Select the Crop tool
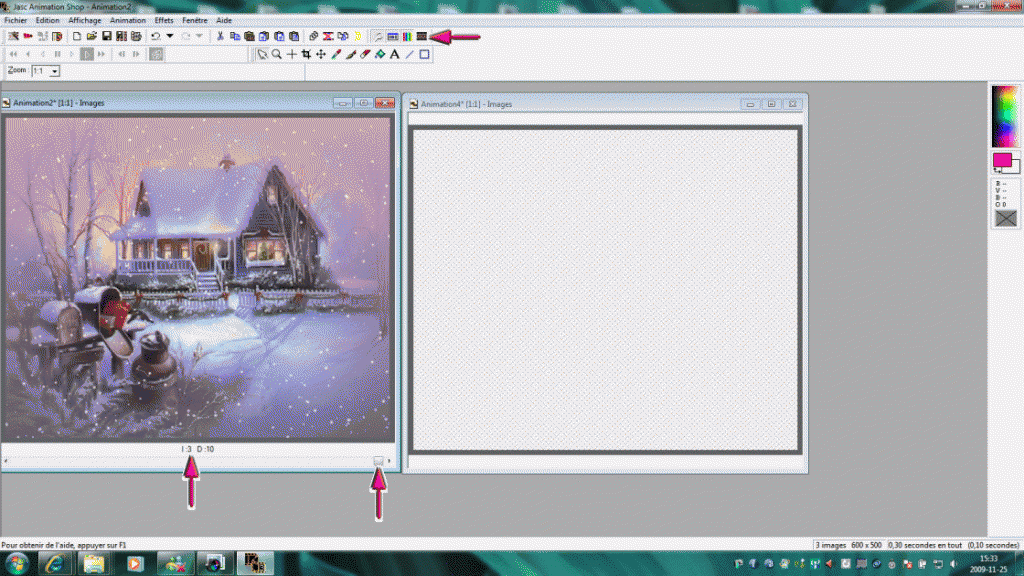Image resolution: width=1024 pixels, height=576 pixels. click(306, 55)
